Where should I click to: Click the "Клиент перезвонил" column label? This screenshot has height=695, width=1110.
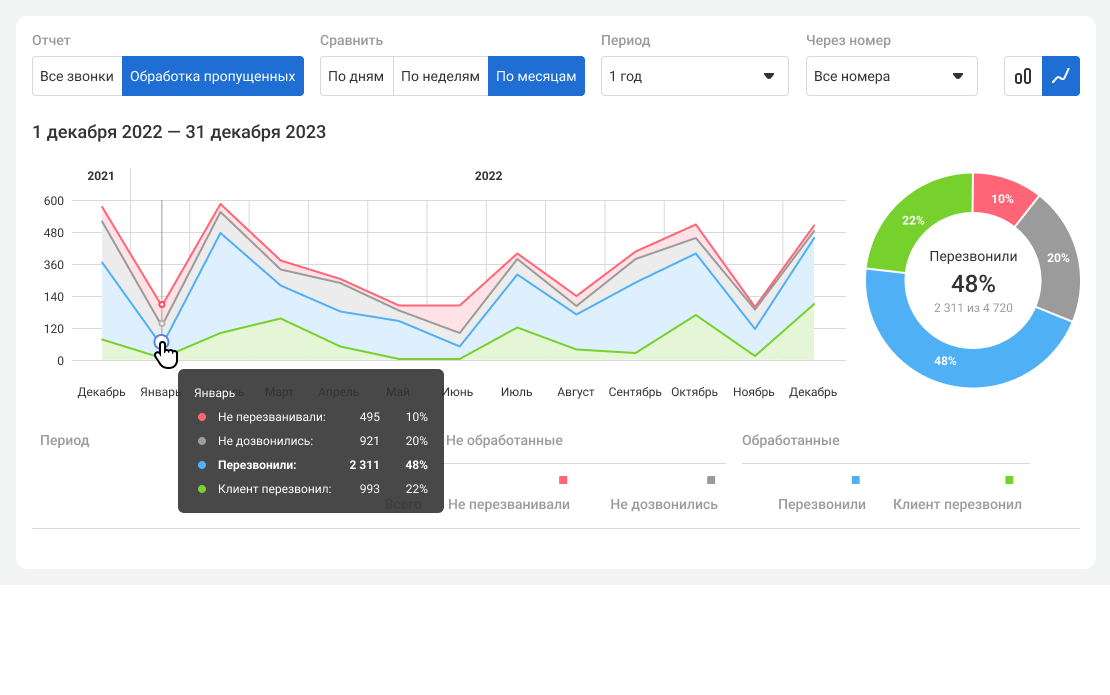pyautogui.click(x=957, y=504)
